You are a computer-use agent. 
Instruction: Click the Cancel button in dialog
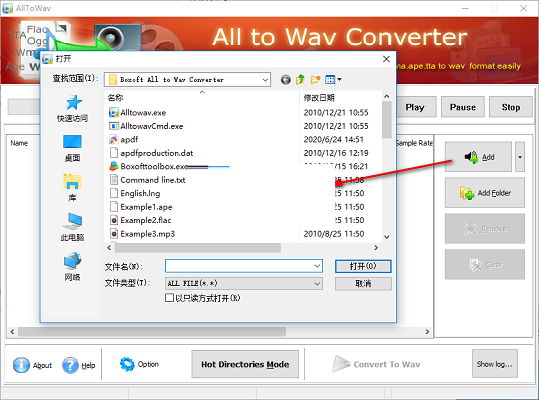pos(363,284)
